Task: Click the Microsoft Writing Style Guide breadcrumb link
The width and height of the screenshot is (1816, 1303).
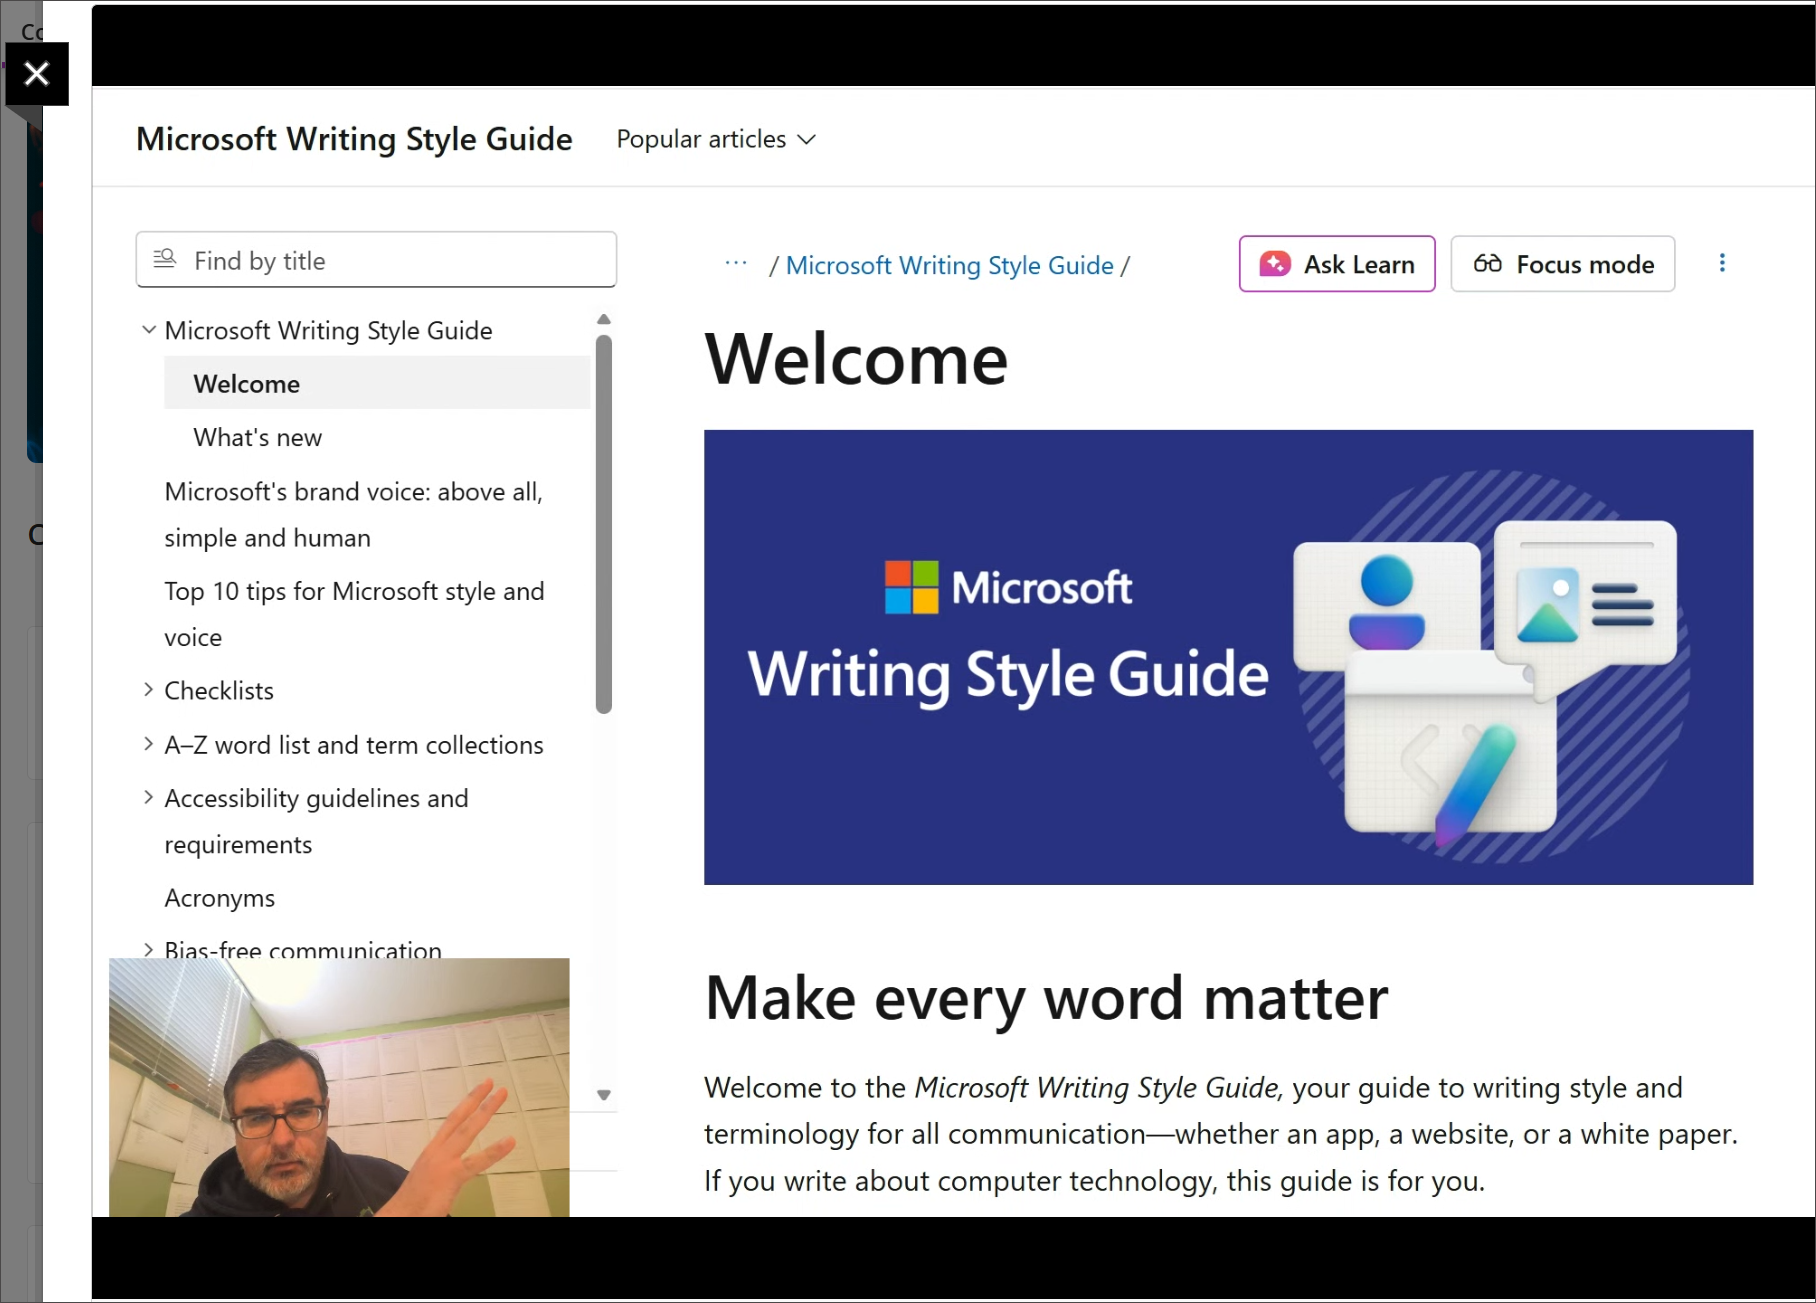Action: (949, 265)
